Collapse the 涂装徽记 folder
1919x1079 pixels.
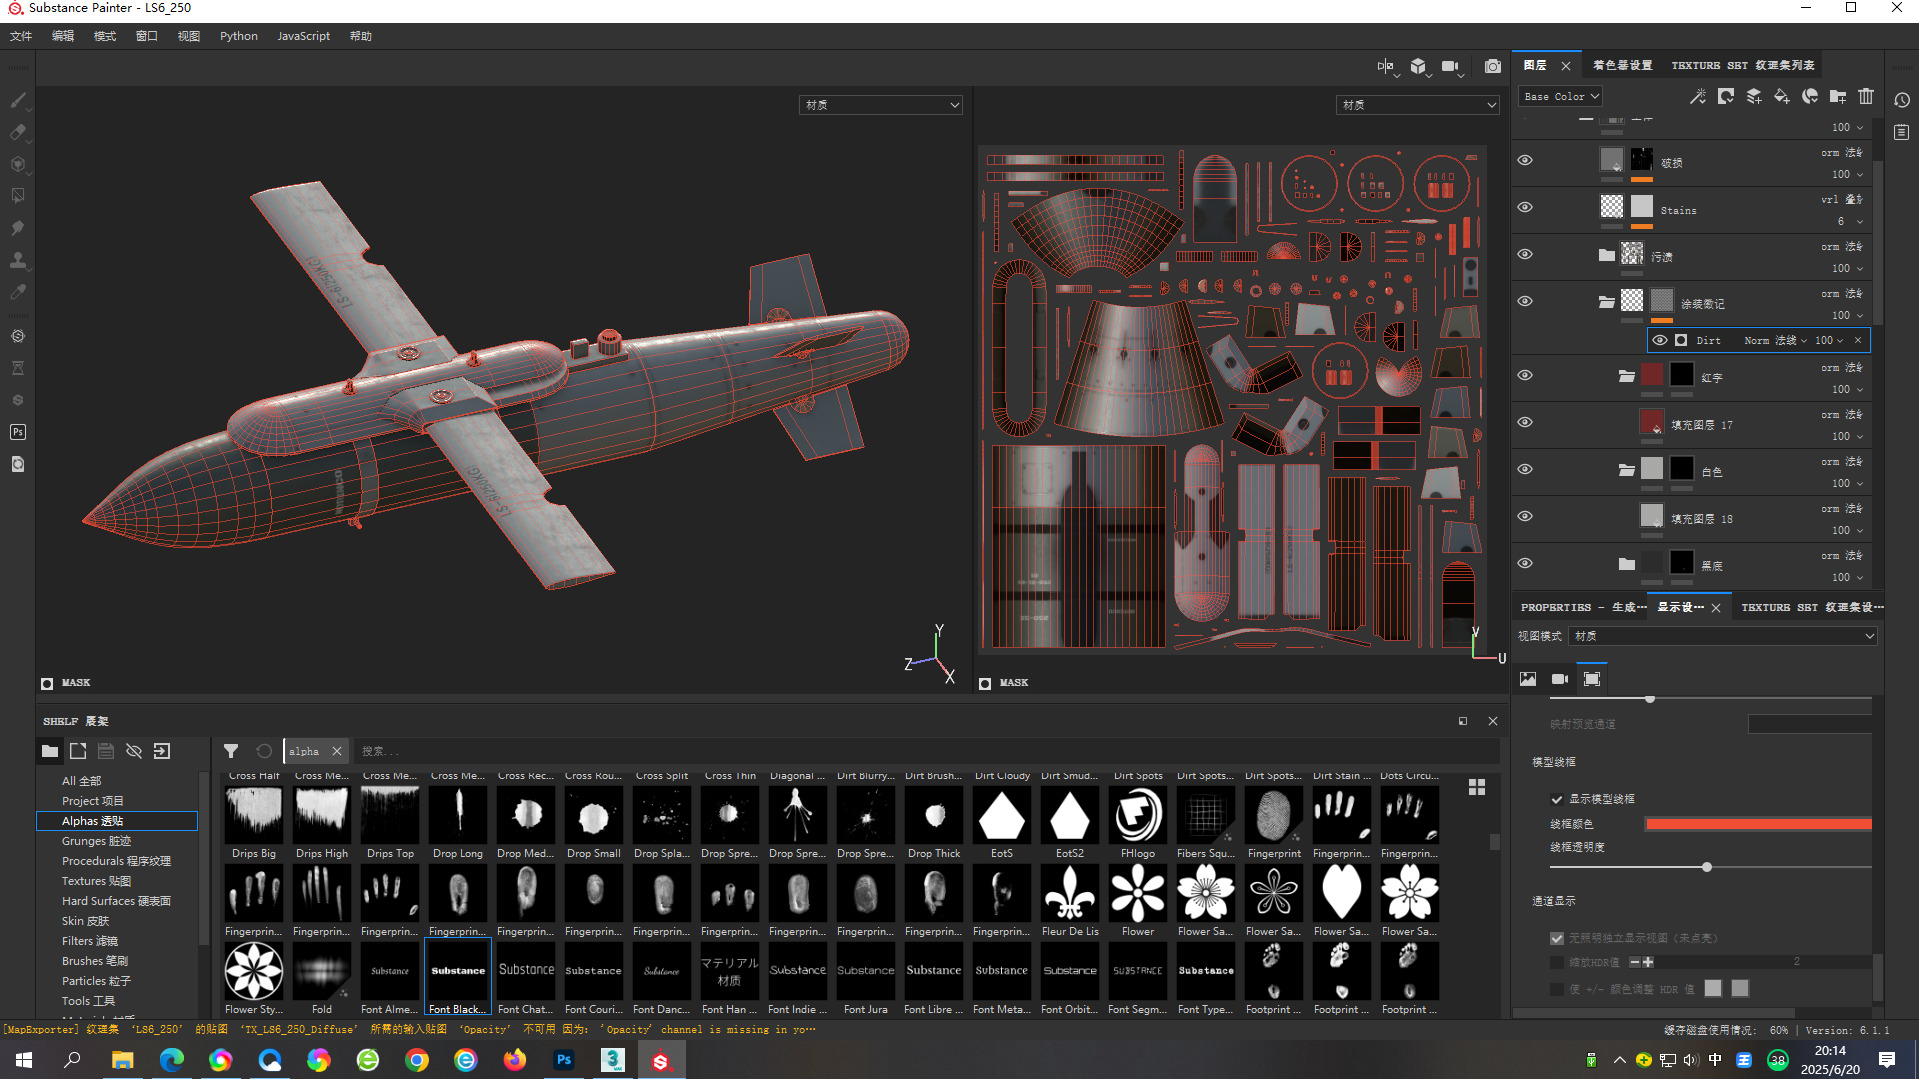[1607, 301]
